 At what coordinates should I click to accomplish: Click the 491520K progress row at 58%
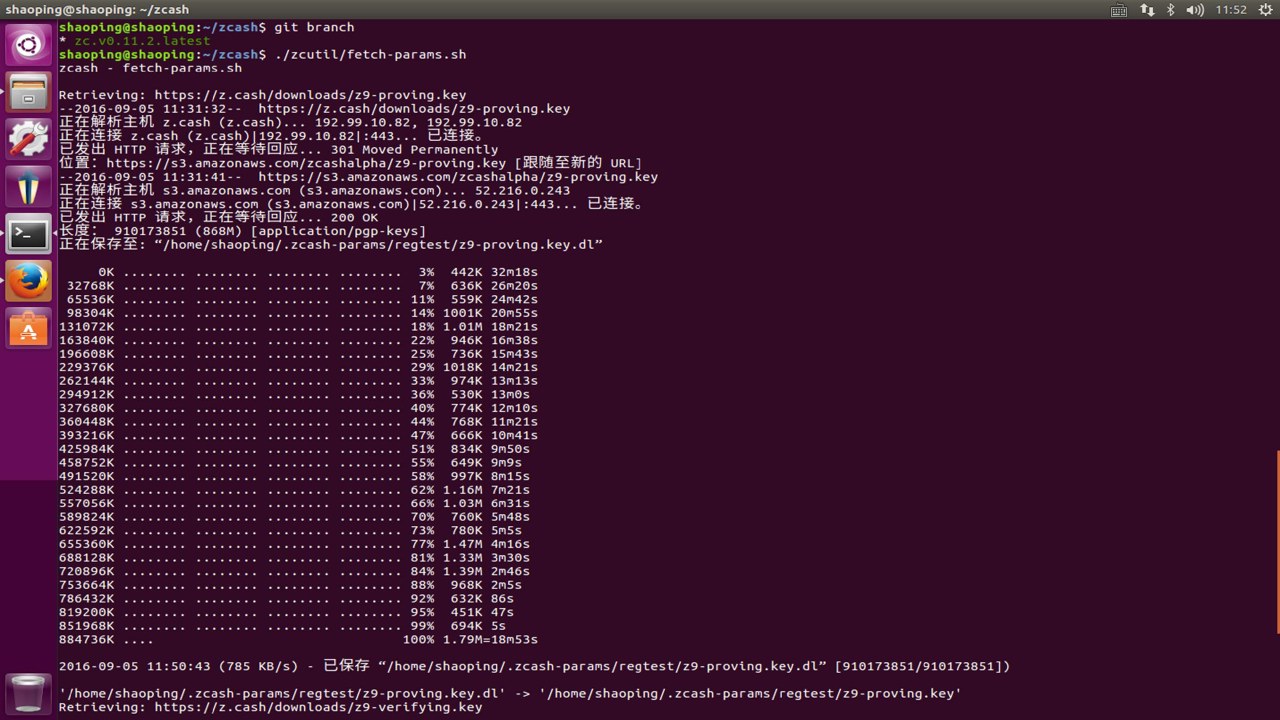click(294, 476)
